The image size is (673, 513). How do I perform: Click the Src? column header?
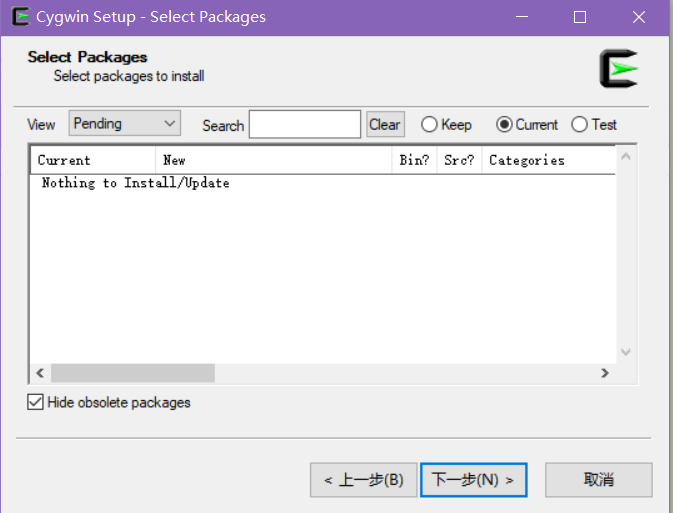tap(459, 160)
